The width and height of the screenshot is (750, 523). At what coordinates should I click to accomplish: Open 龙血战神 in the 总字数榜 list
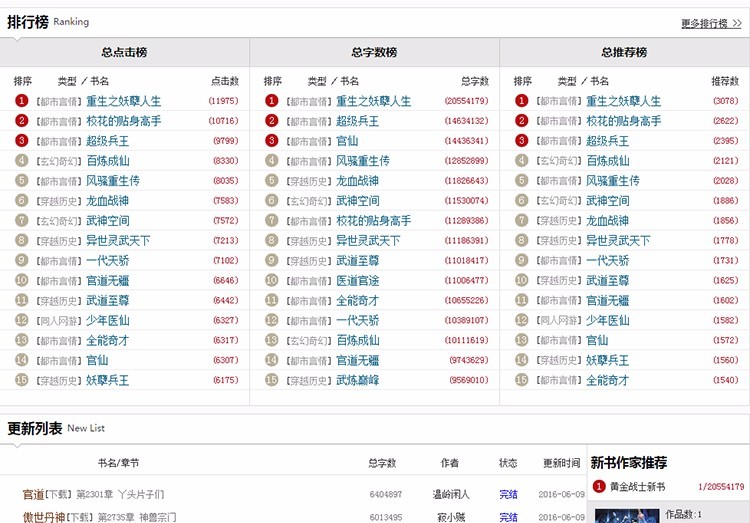coord(358,181)
